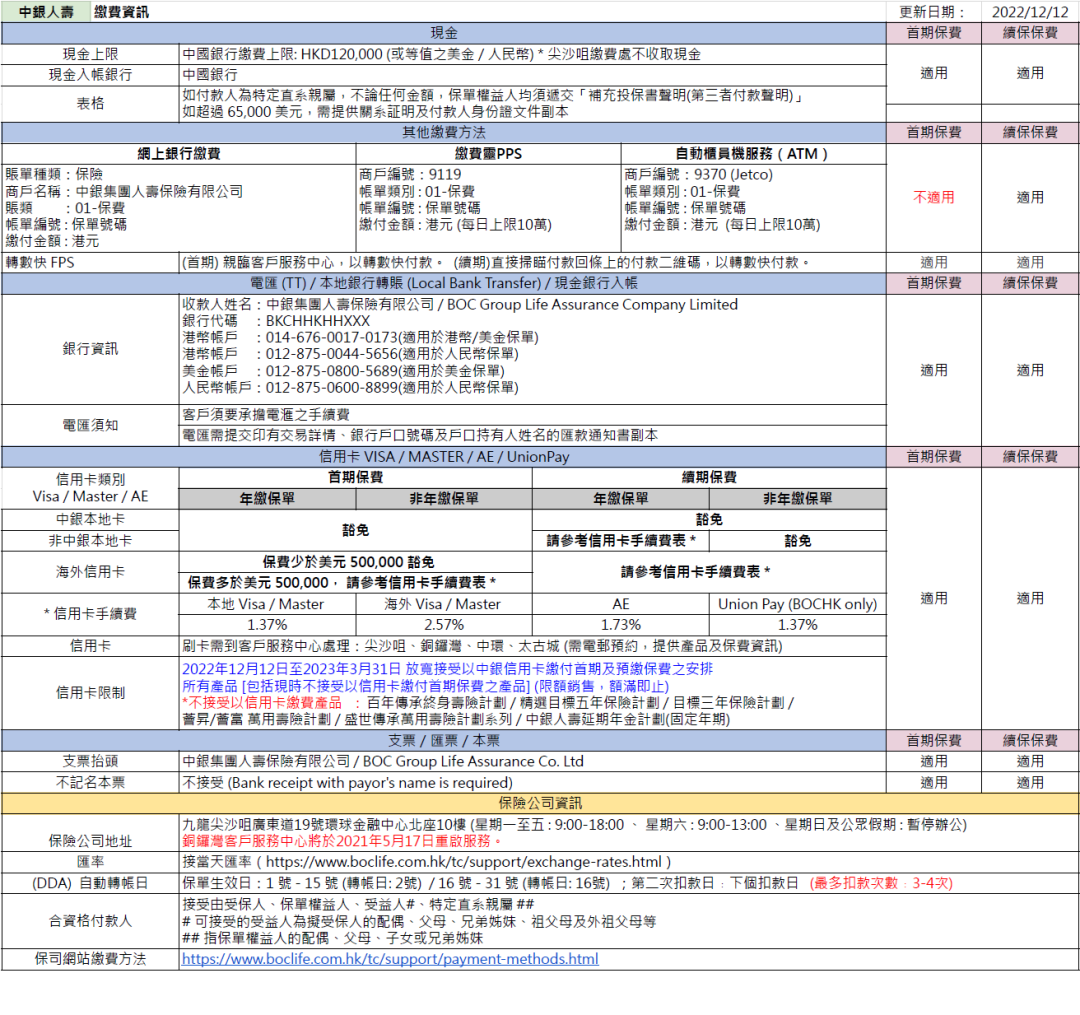Click the 合資格付款人 row label
The width and height of the screenshot is (1080, 1015).
pos(90,920)
